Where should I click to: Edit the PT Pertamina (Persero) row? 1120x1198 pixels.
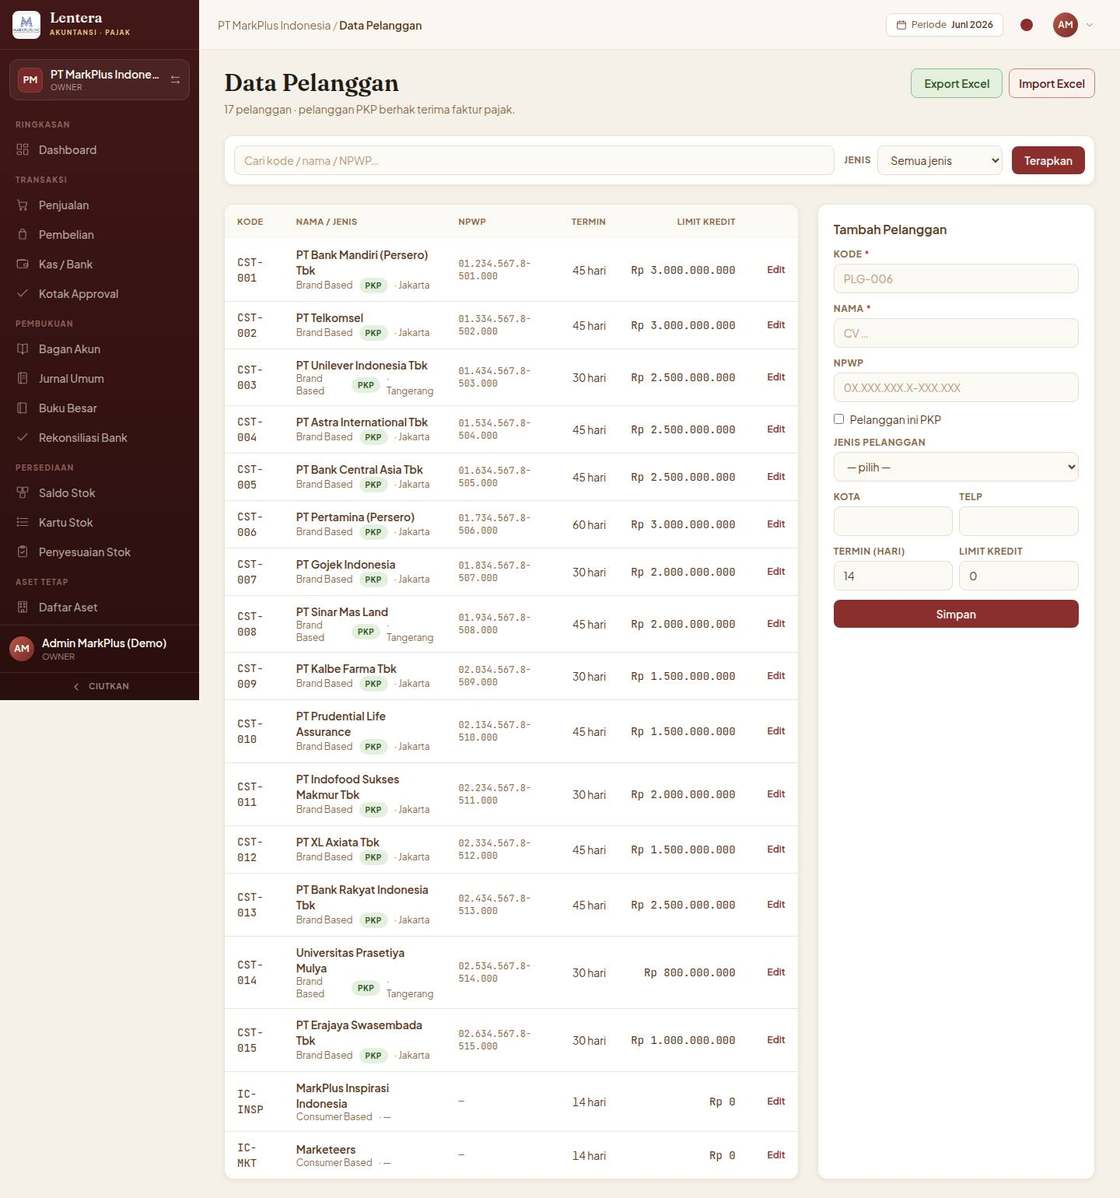[x=775, y=524]
